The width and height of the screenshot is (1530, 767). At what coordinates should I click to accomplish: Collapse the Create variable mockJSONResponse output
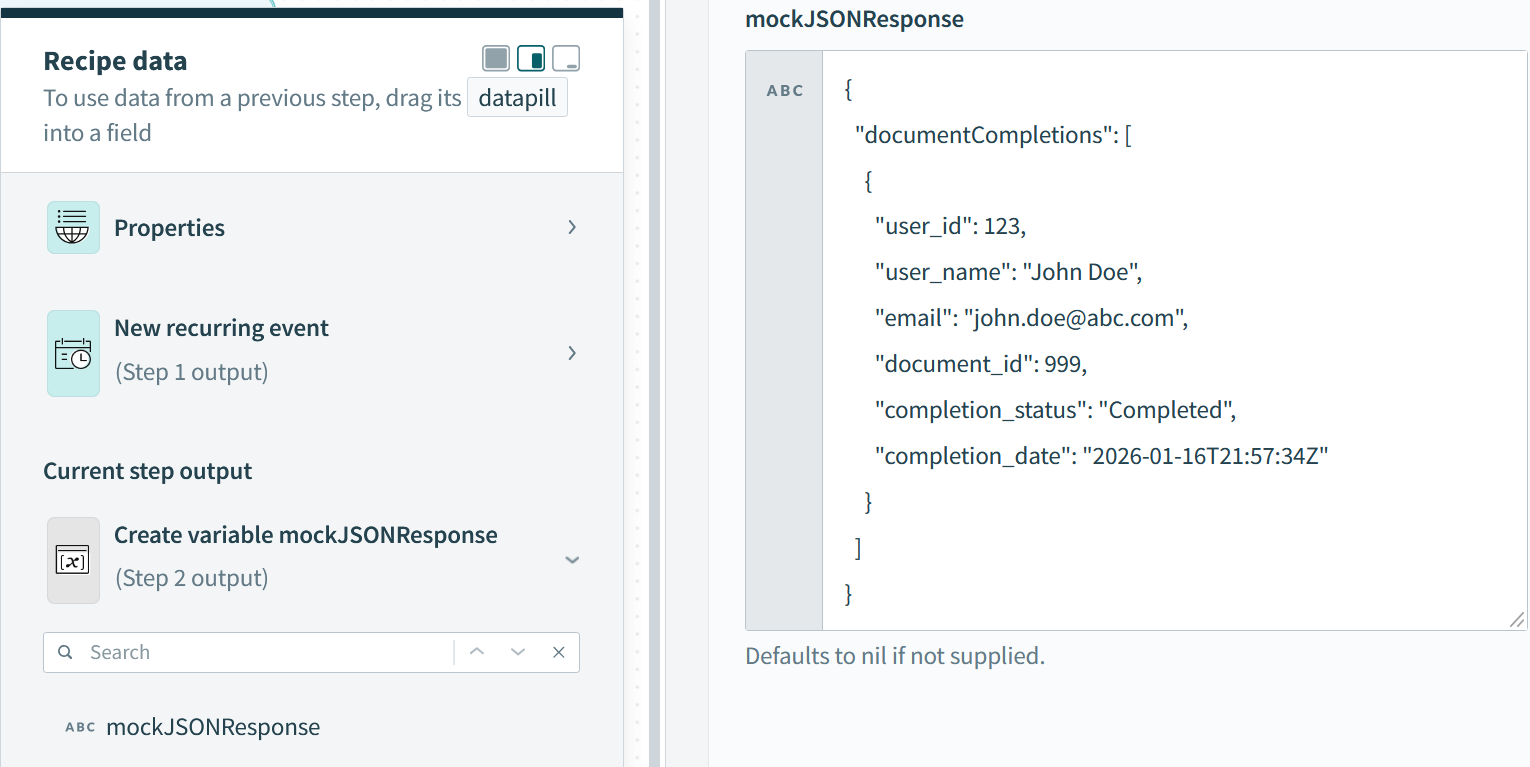click(x=571, y=561)
